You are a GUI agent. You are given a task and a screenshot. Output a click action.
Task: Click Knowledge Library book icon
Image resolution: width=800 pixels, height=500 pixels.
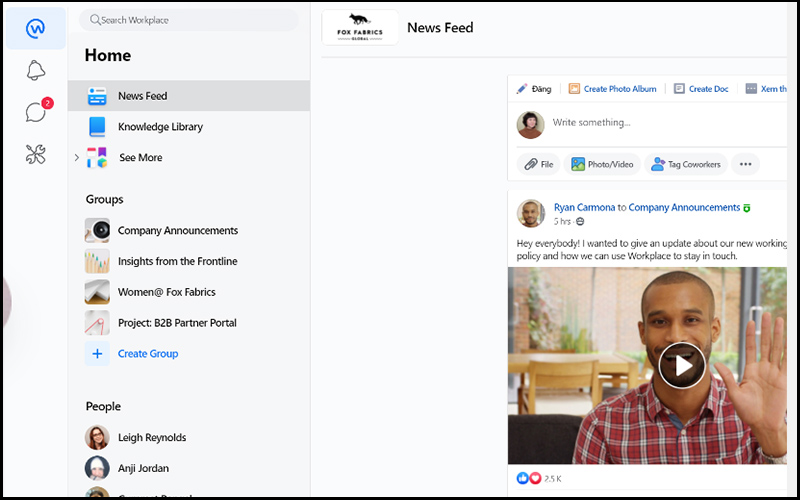pos(97,127)
